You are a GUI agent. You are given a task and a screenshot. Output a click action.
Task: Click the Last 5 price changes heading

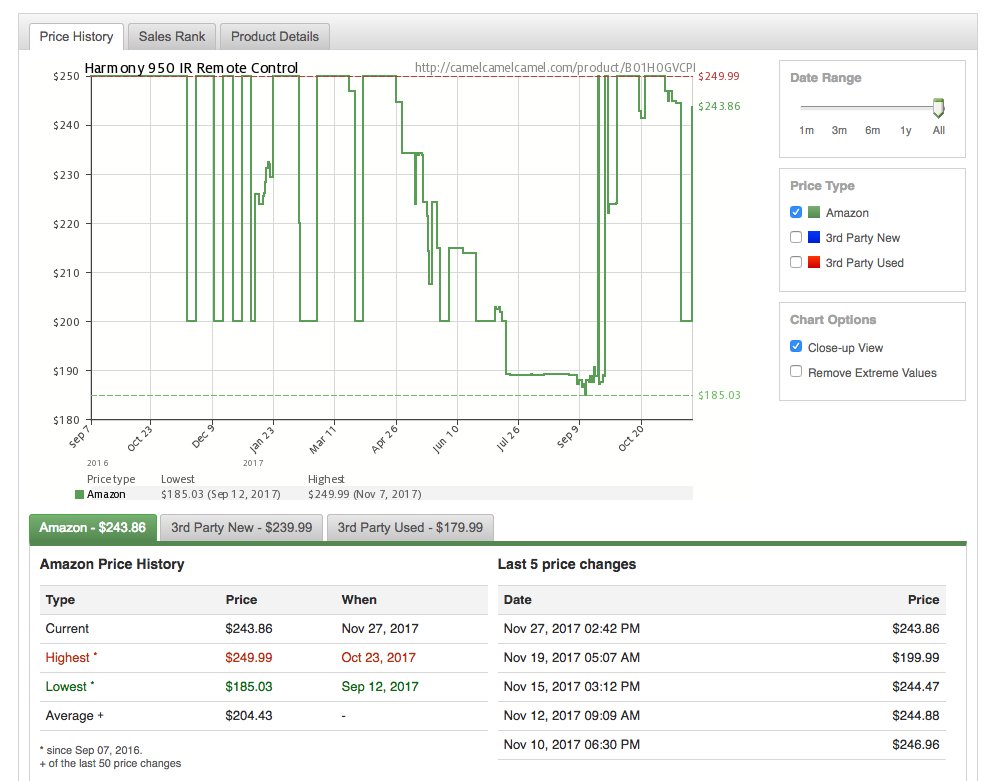(566, 564)
